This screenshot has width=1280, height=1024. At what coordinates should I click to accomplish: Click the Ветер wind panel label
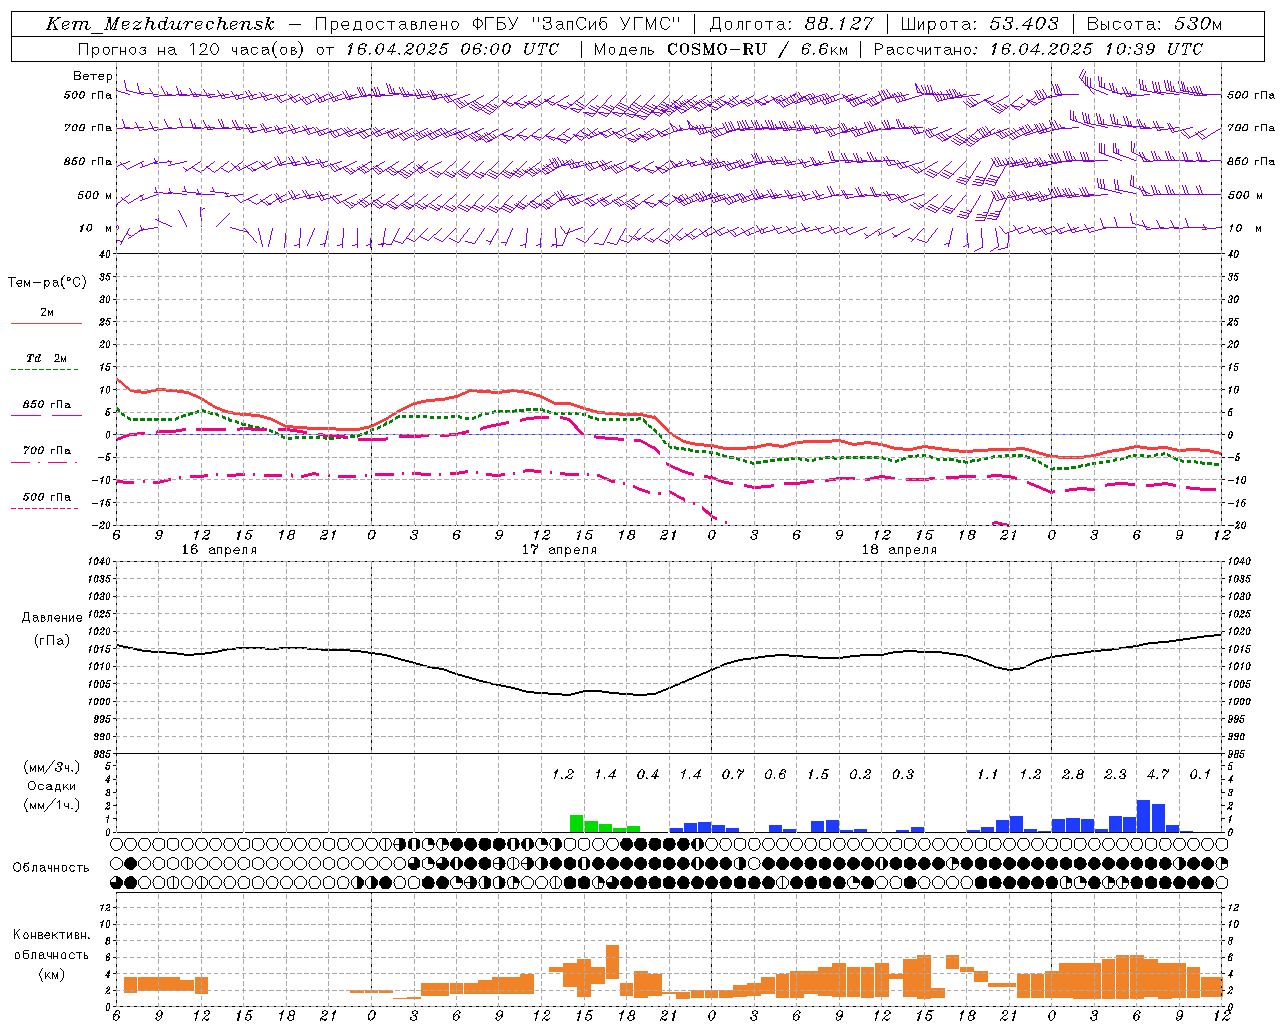point(93,76)
